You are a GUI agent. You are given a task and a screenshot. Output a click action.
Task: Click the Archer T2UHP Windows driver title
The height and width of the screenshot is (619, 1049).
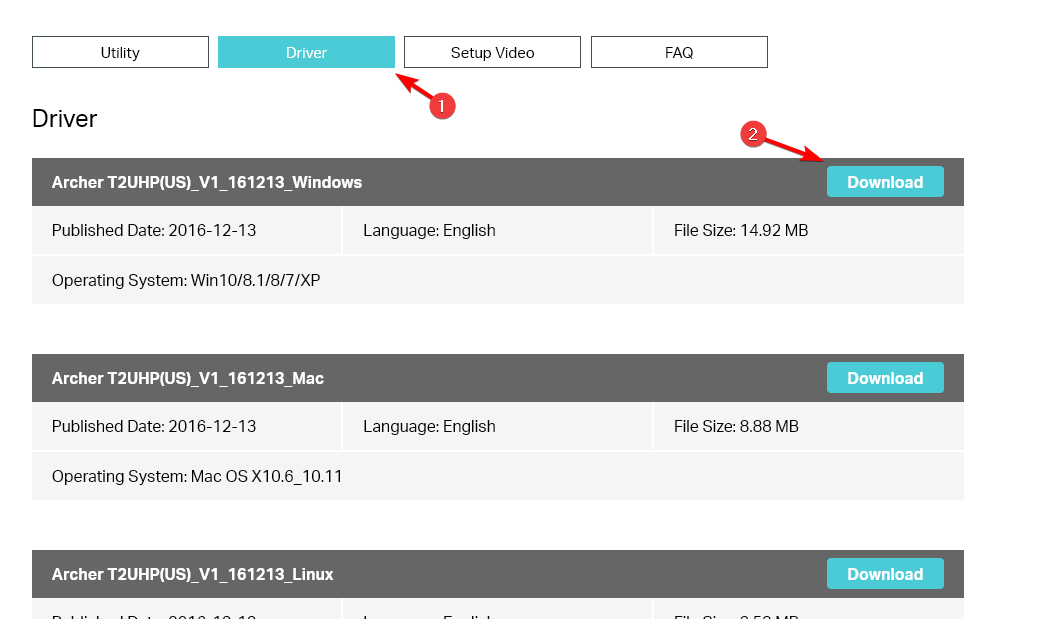[207, 182]
